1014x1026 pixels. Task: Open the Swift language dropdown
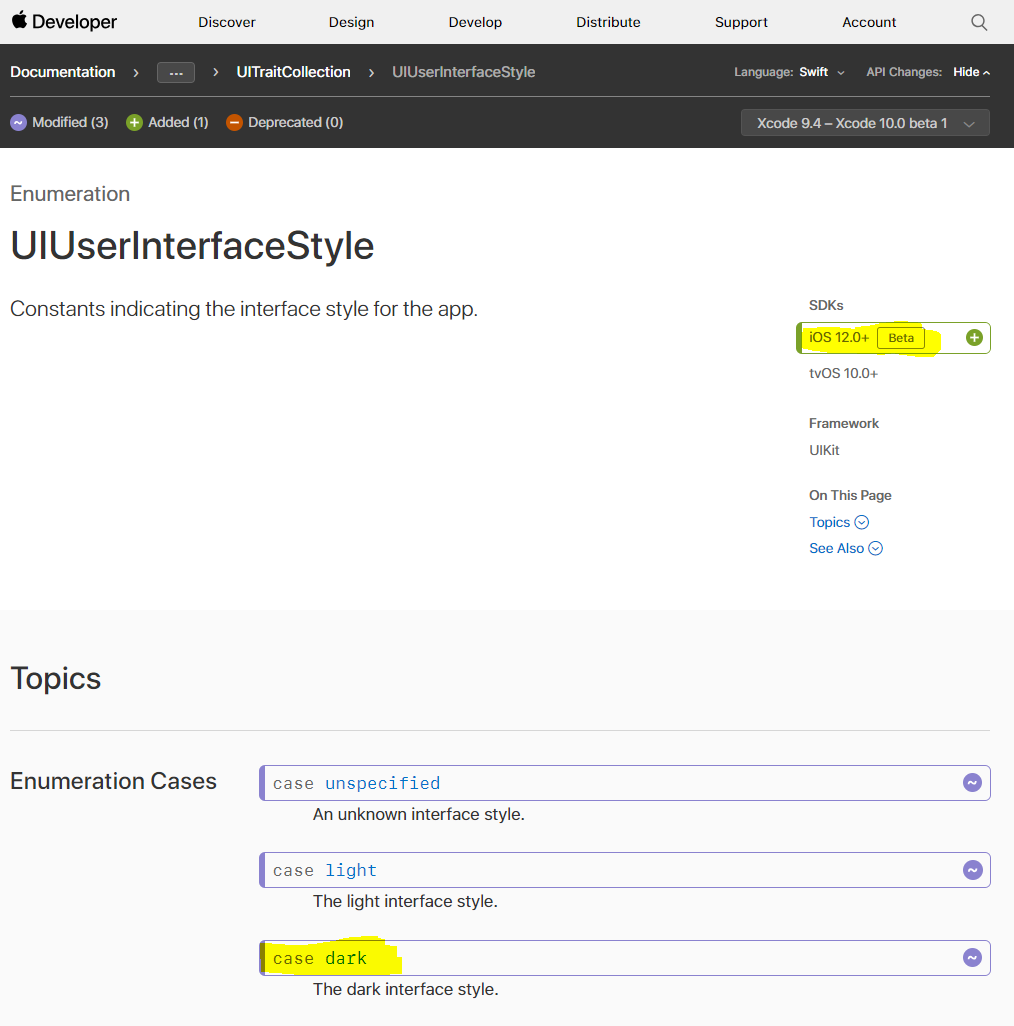pos(821,72)
